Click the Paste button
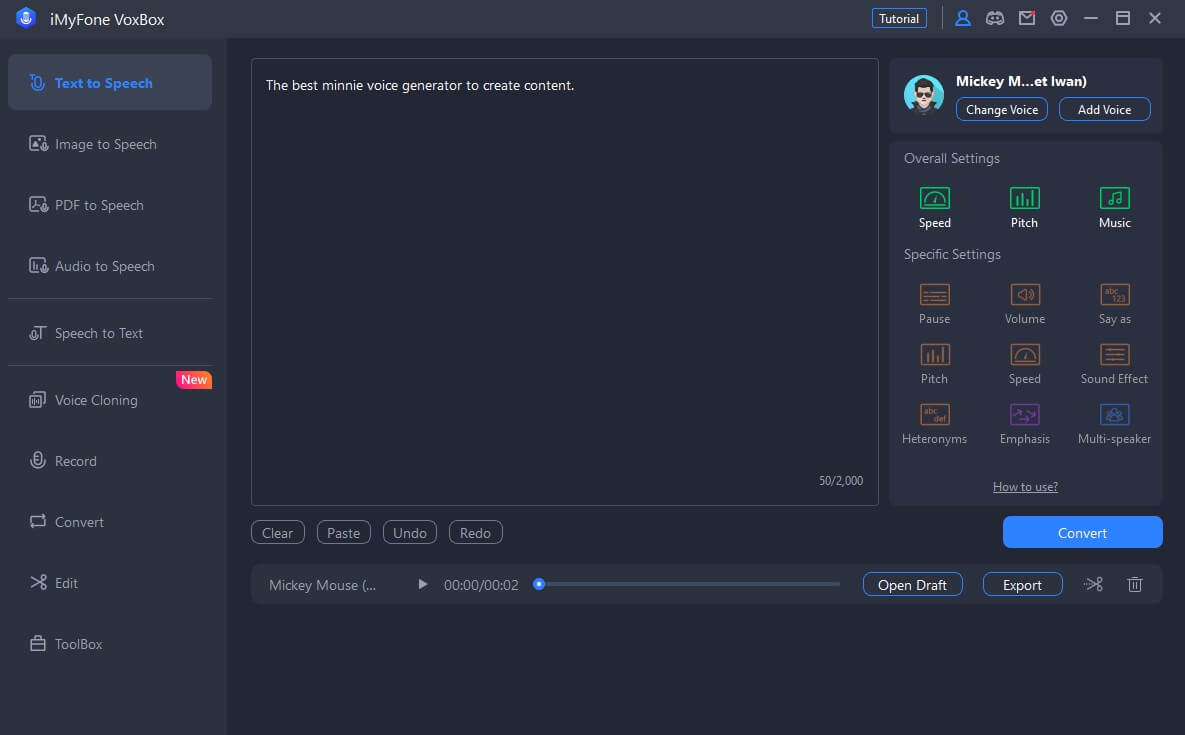 pyautogui.click(x=343, y=533)
